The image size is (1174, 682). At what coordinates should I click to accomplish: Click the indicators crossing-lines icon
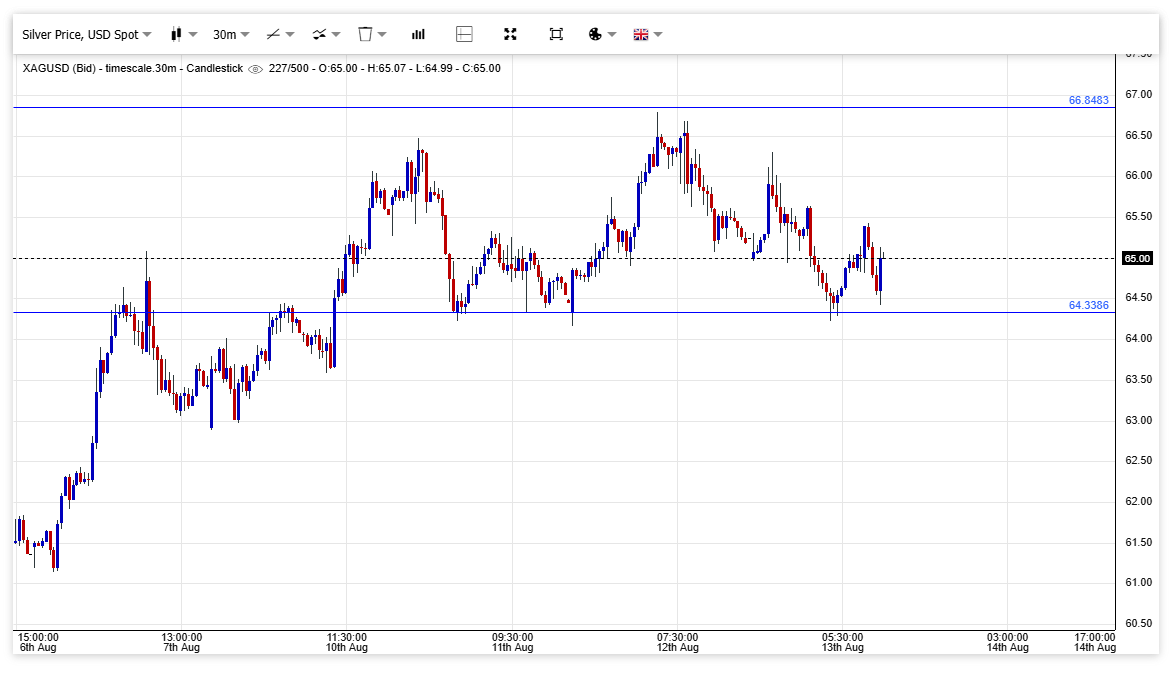coord(320,34)
